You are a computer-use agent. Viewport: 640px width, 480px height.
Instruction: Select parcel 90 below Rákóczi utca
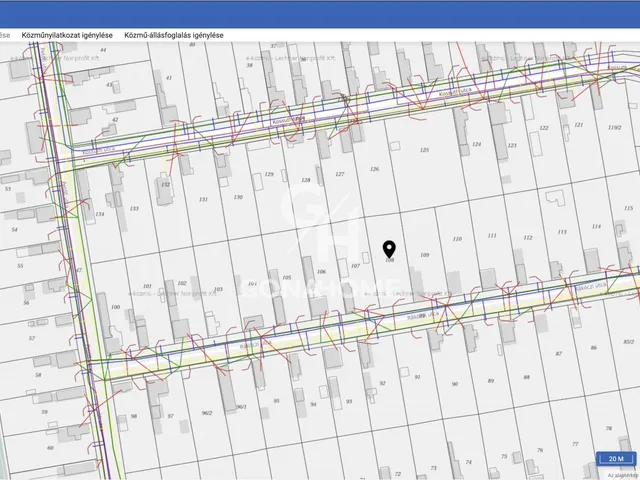pyautogui.click(x=454, y=383)
